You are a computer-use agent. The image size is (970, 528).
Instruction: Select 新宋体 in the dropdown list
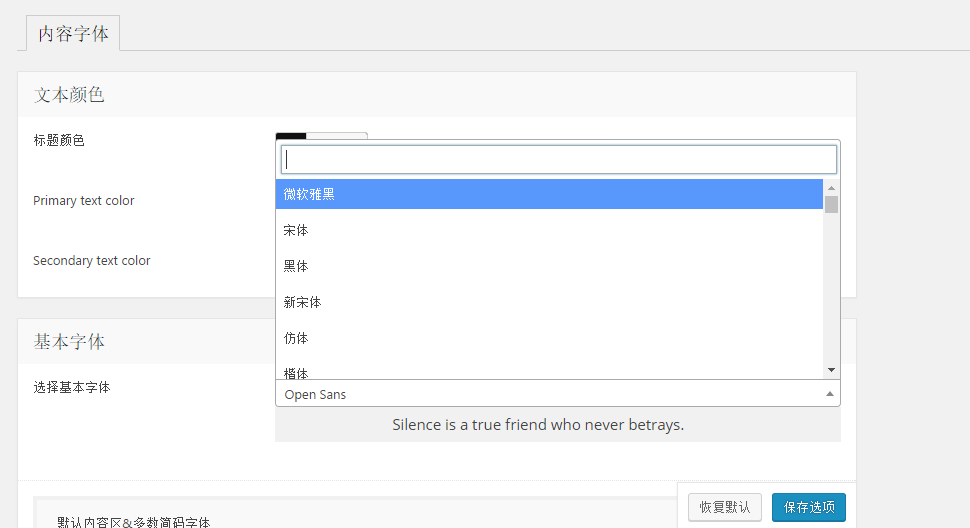click(549, 302)
